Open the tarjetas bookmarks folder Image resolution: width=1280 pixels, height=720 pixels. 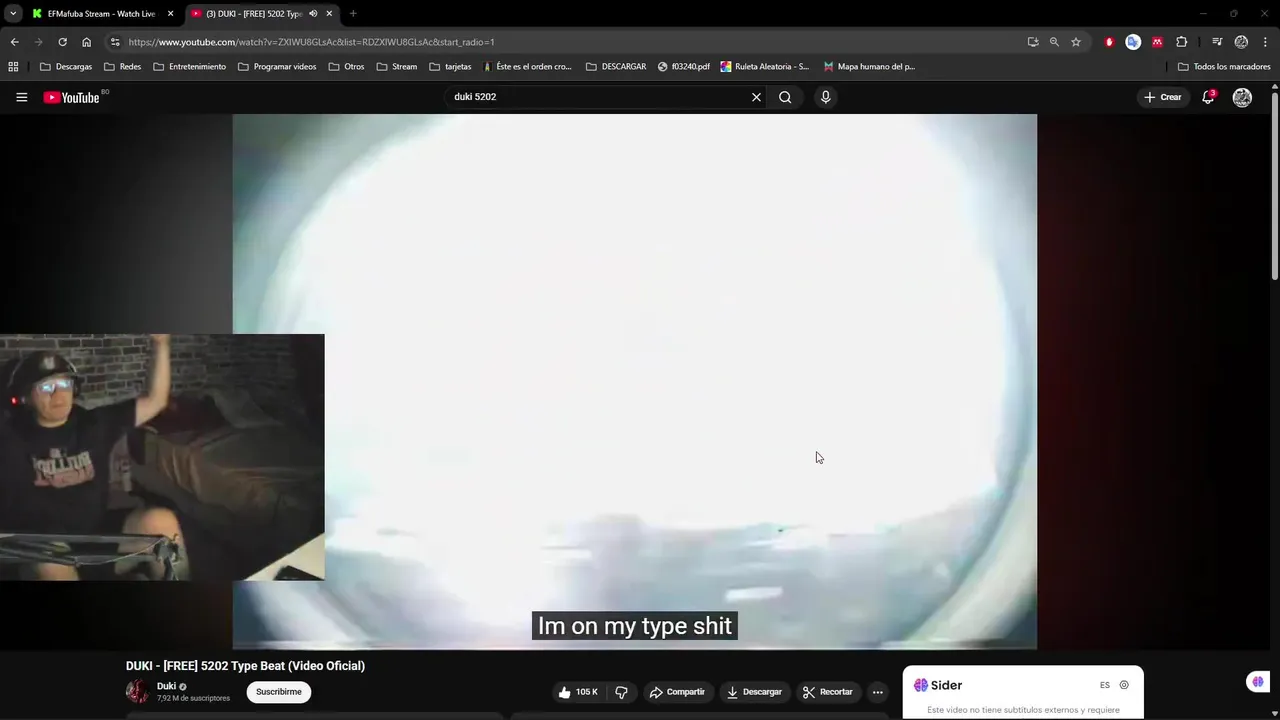click(x=450, y=67)
